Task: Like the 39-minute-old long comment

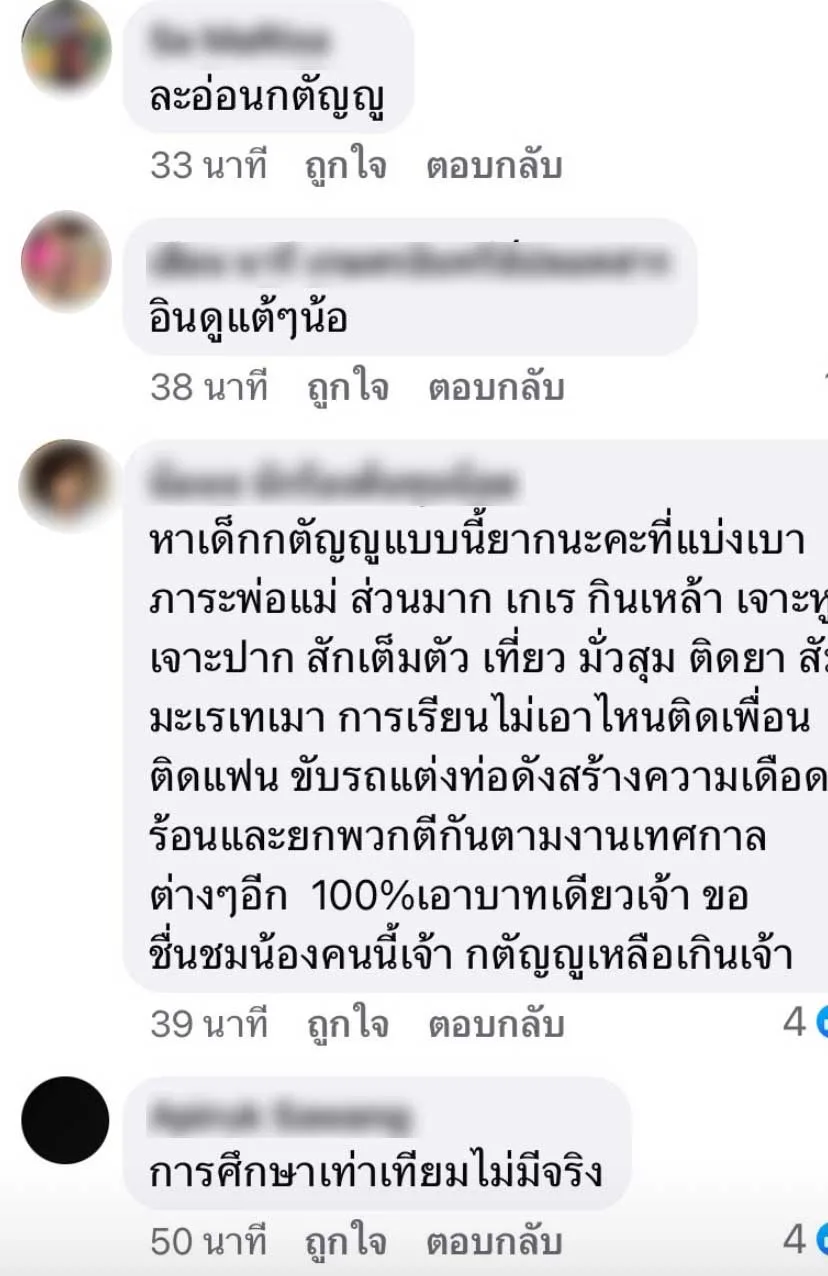Action: coord(346,1024)
